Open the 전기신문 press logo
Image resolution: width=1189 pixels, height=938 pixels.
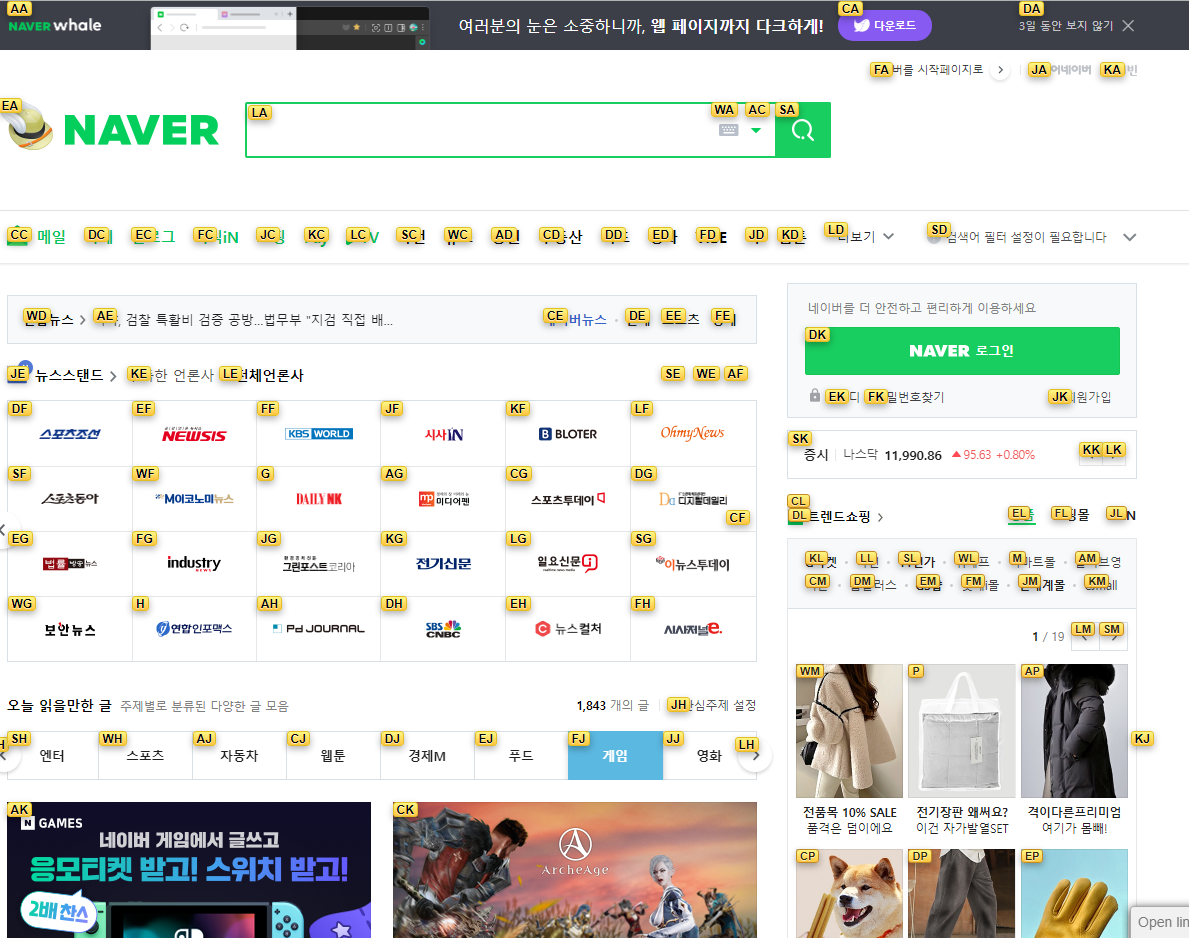point(443,564)
